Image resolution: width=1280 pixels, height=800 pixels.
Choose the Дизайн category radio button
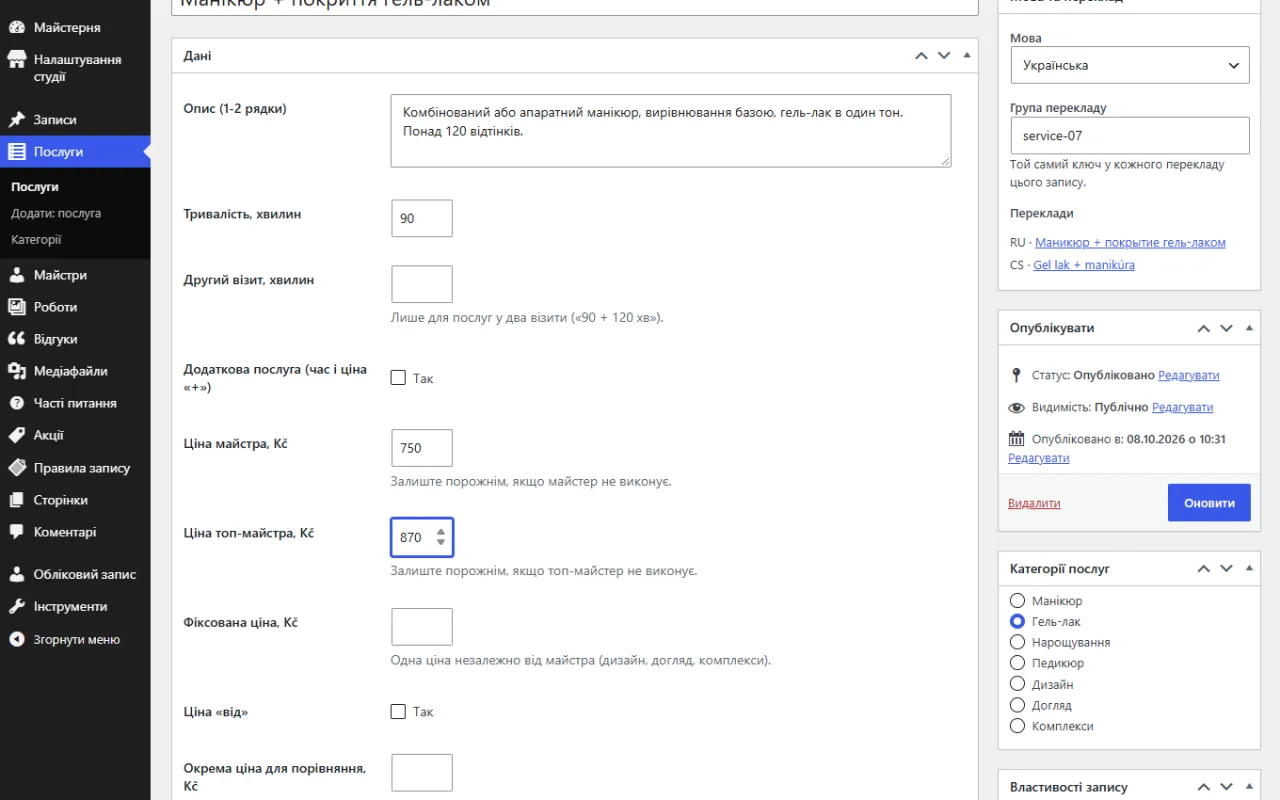pos(1017,684)
